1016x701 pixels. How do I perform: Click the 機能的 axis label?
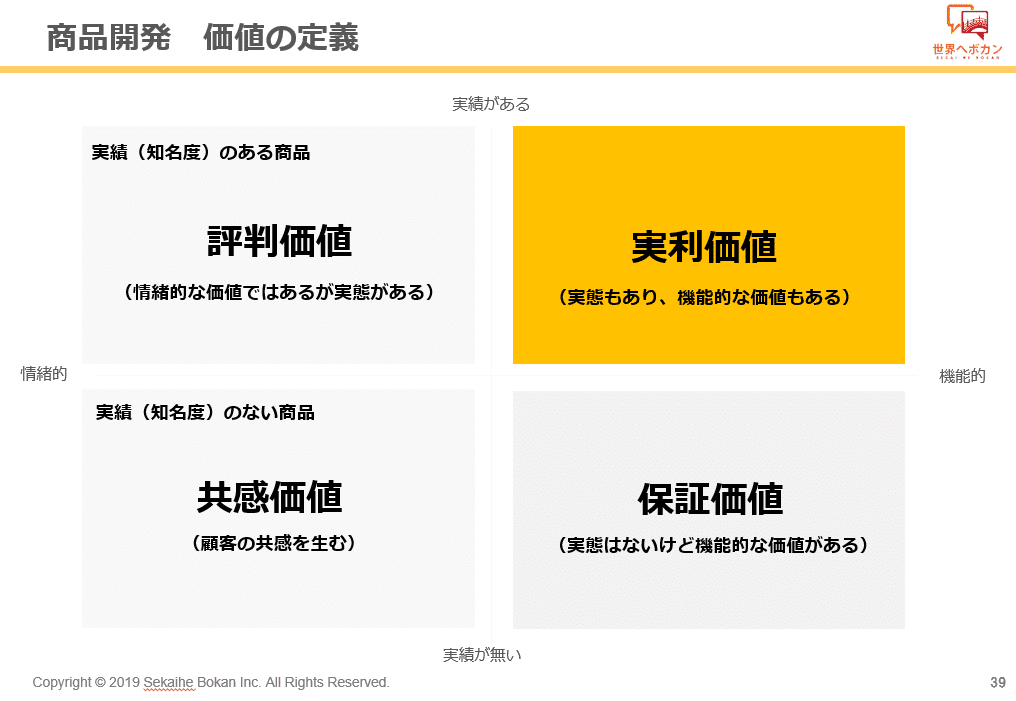(962, 376)
